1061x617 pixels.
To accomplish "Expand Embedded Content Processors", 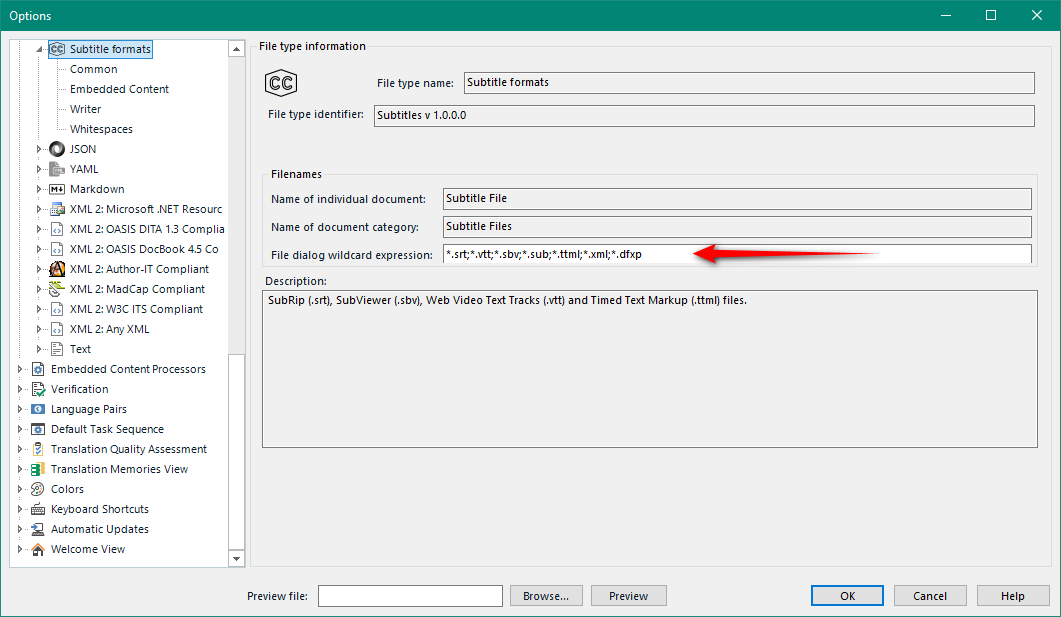I will coord(22,368).
